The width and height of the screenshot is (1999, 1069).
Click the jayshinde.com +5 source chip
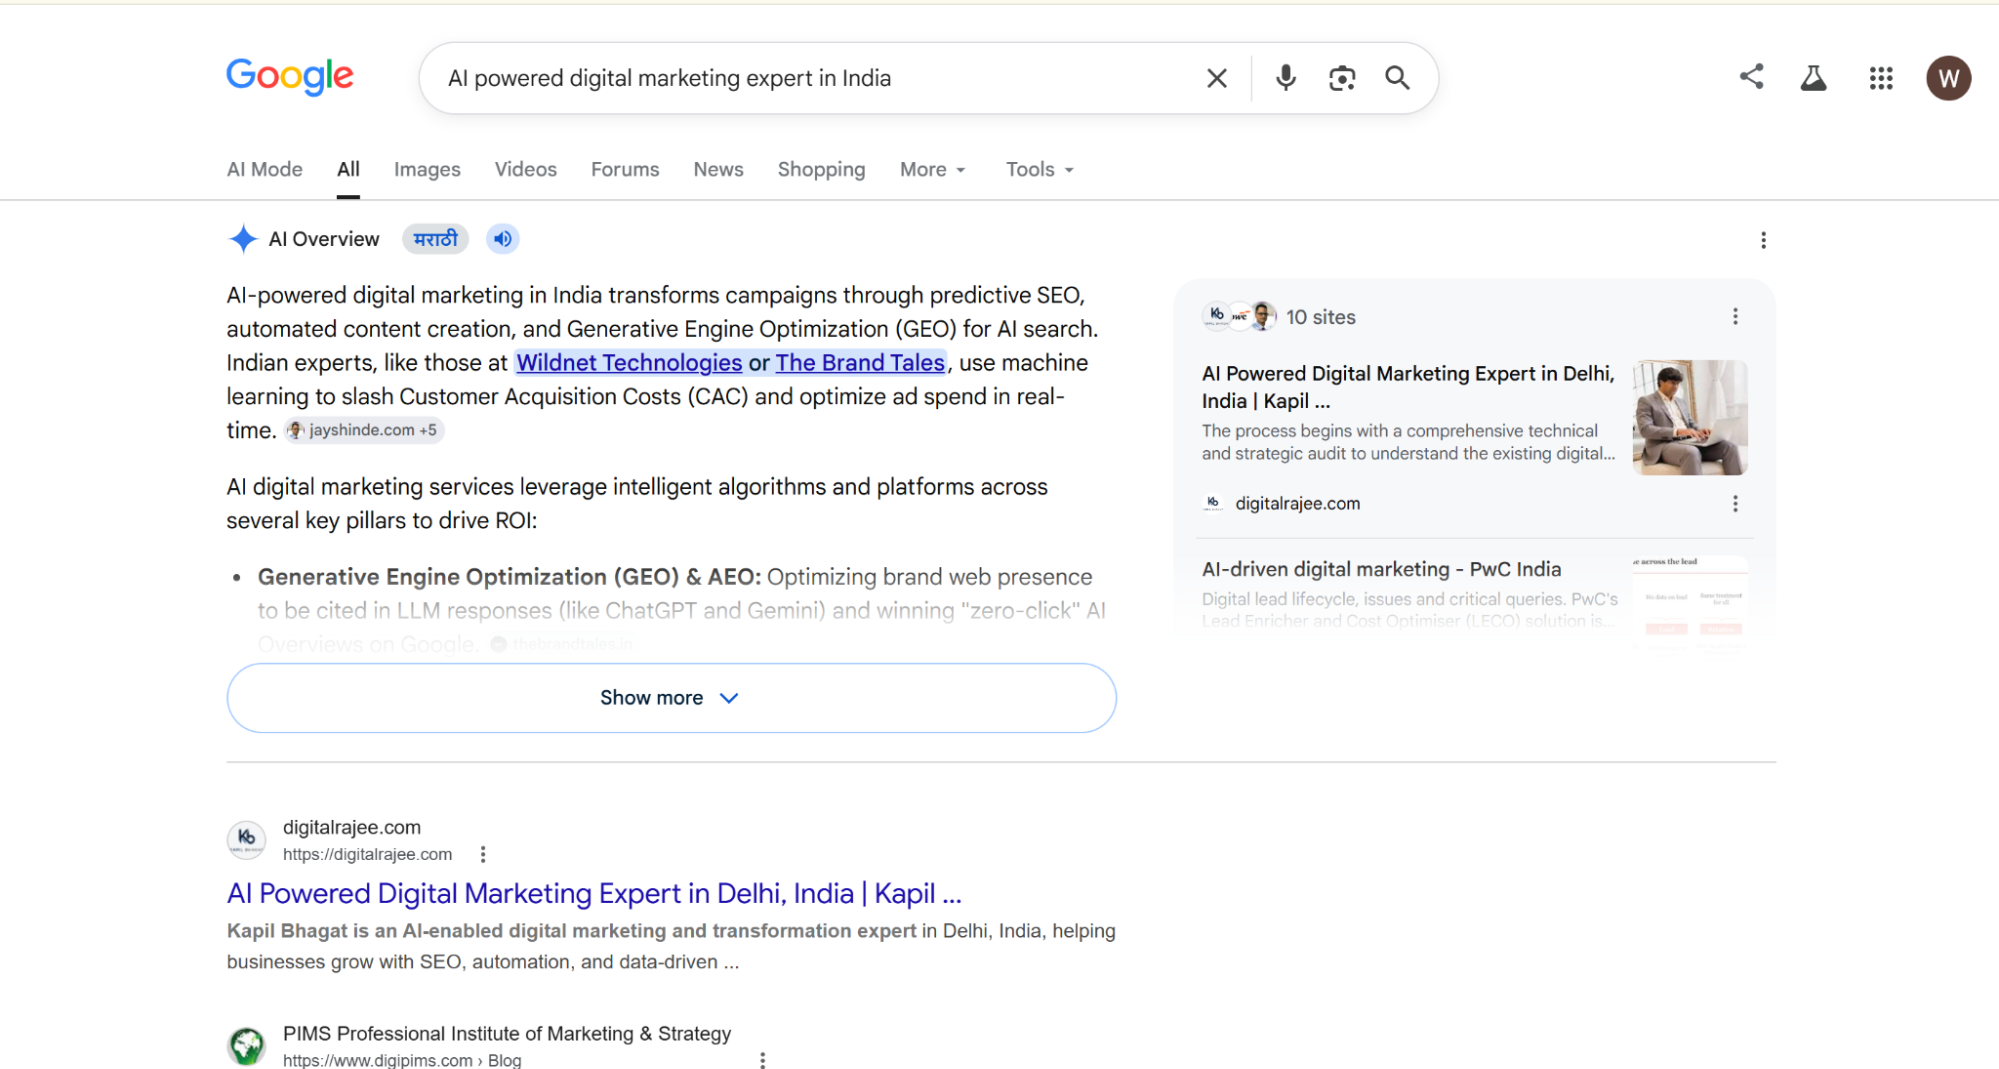(x=364, y=430)
